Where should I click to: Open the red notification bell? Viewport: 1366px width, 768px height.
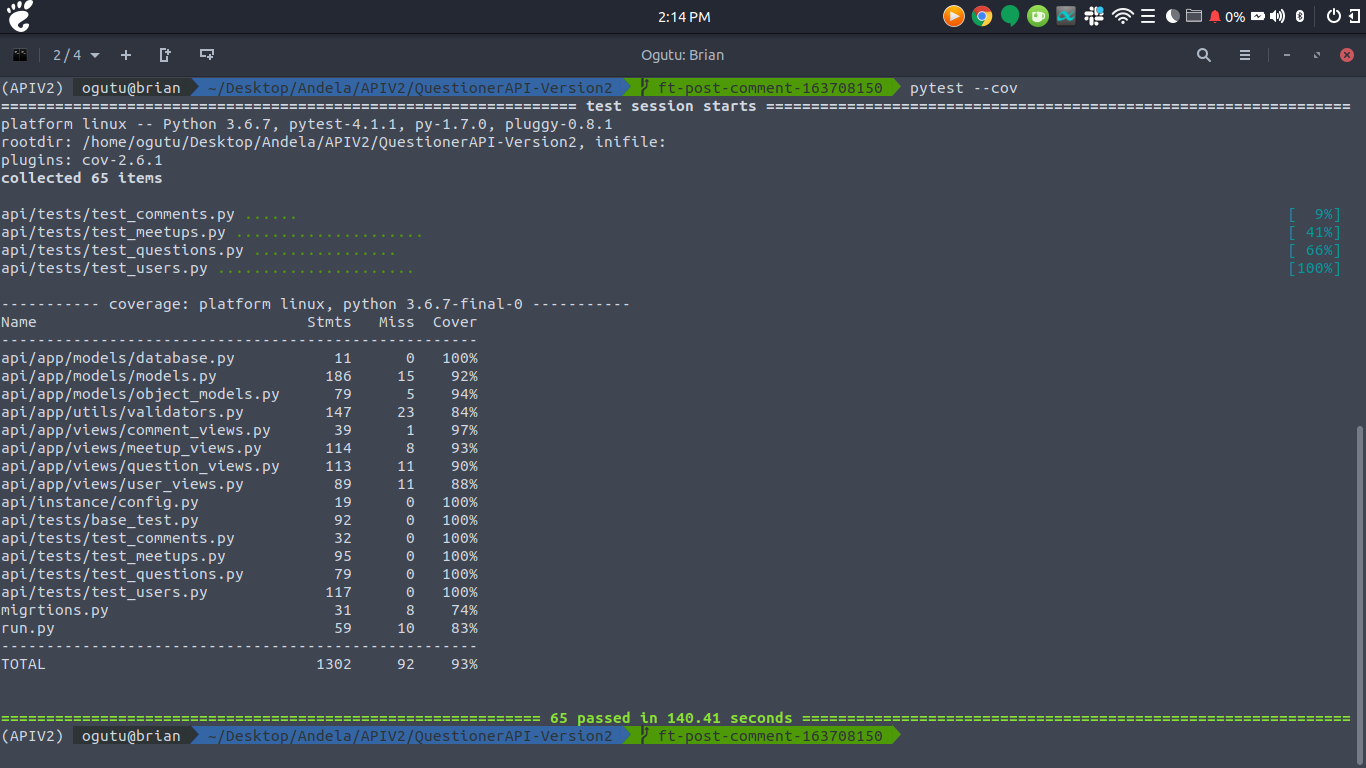(1215, 16)
